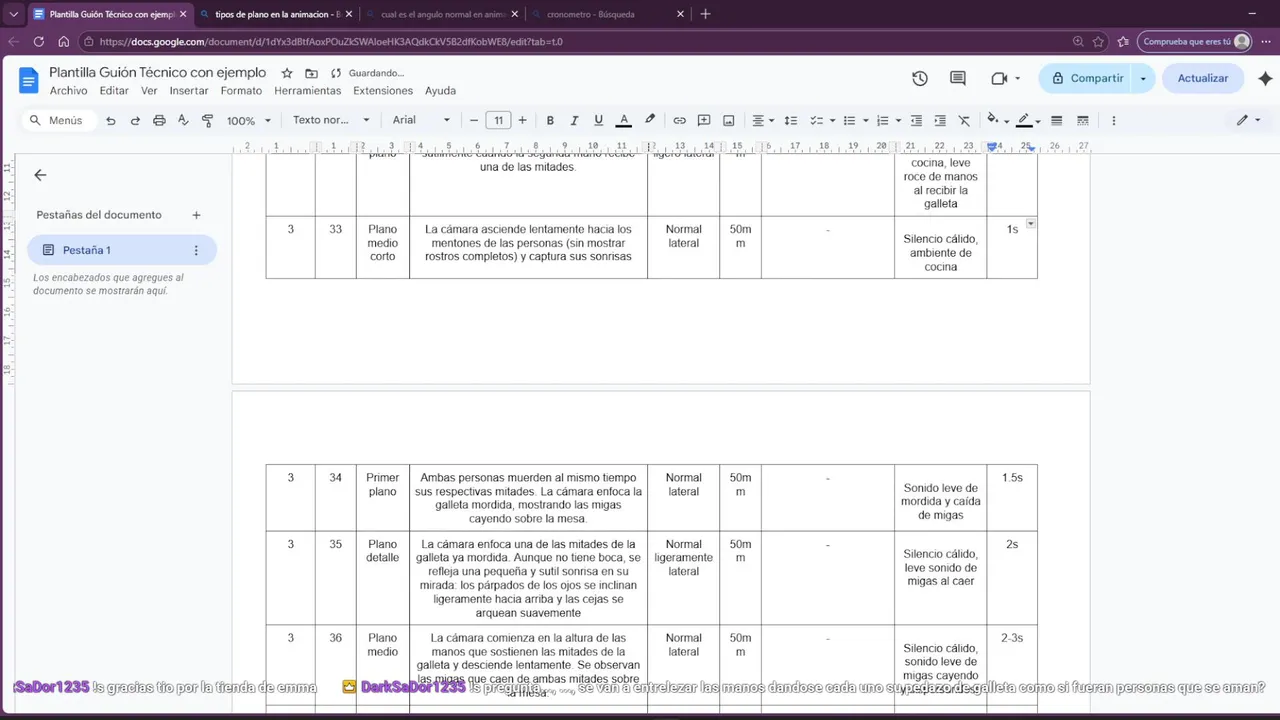Open the text alignment dropdown
The image size is (1280, 720).
[762, 120]
